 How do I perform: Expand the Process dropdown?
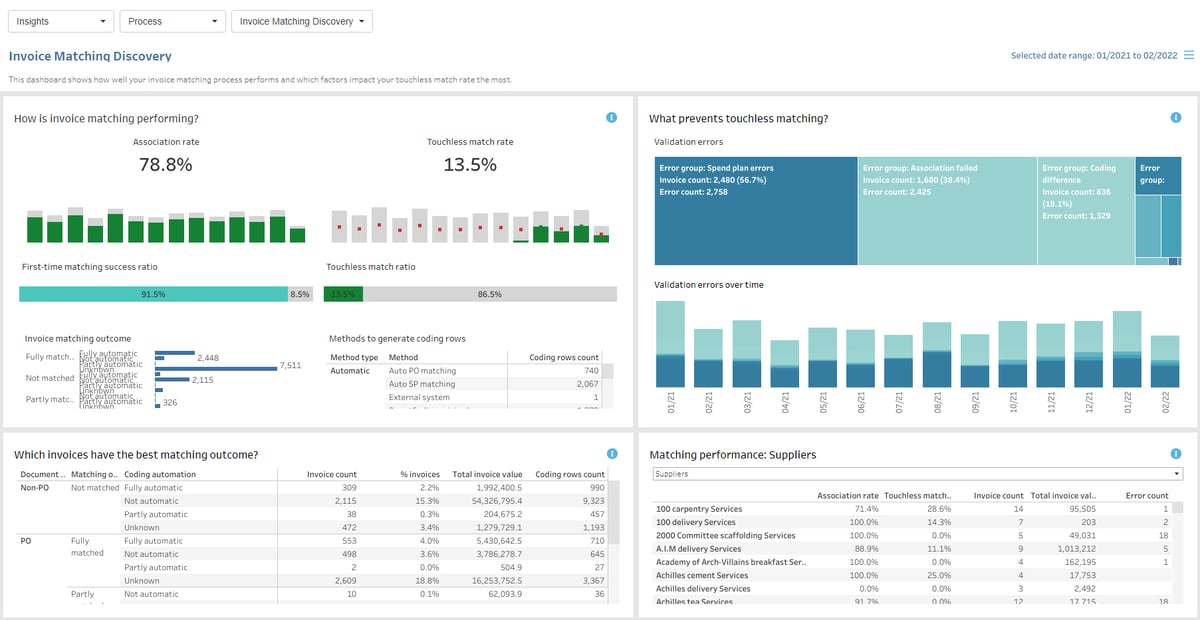point(172,21)
